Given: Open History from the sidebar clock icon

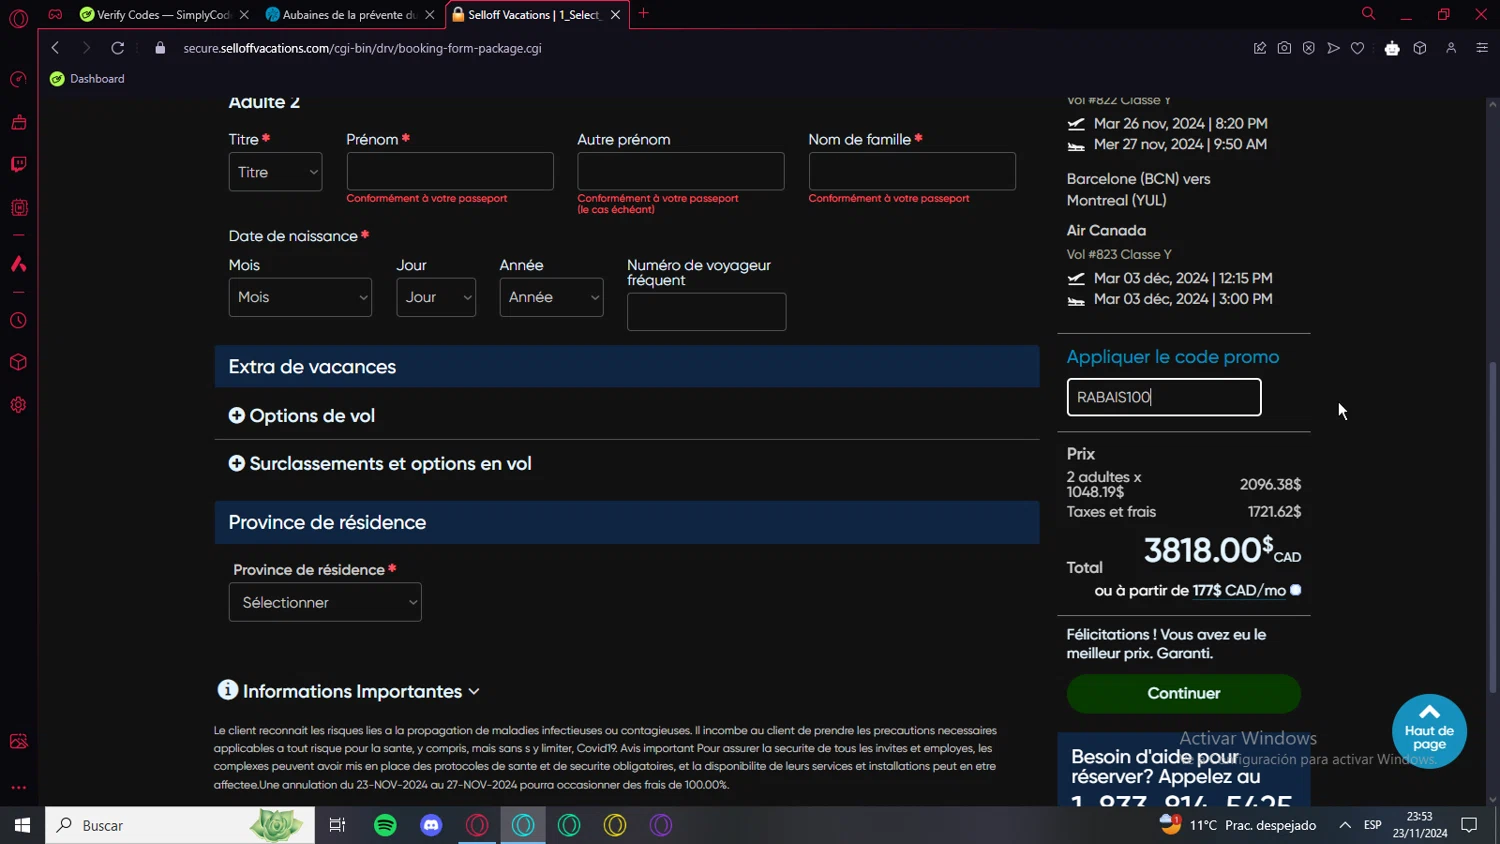Looking at the screenshot, I should [18, 321].
